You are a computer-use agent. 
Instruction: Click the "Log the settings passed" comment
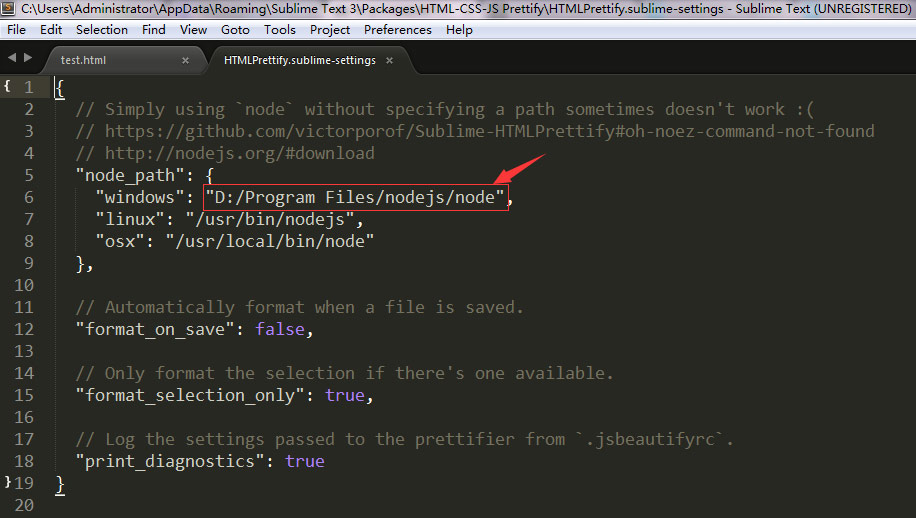tap(404, 439)
